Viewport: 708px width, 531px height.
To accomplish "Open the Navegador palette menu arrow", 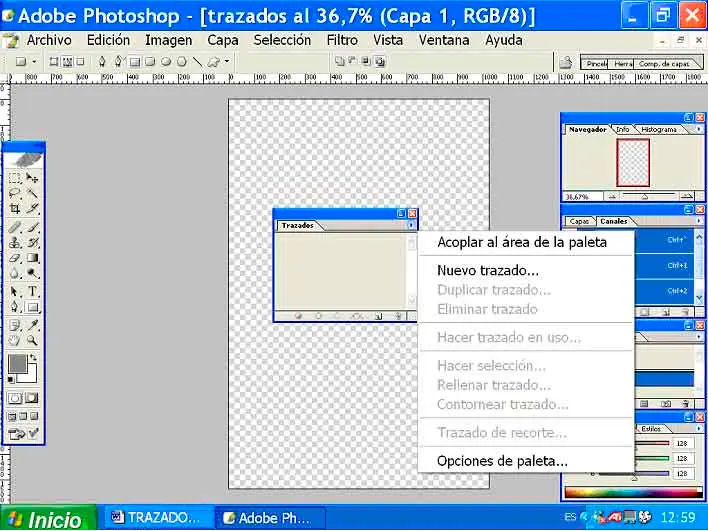I will pos(699,129).
